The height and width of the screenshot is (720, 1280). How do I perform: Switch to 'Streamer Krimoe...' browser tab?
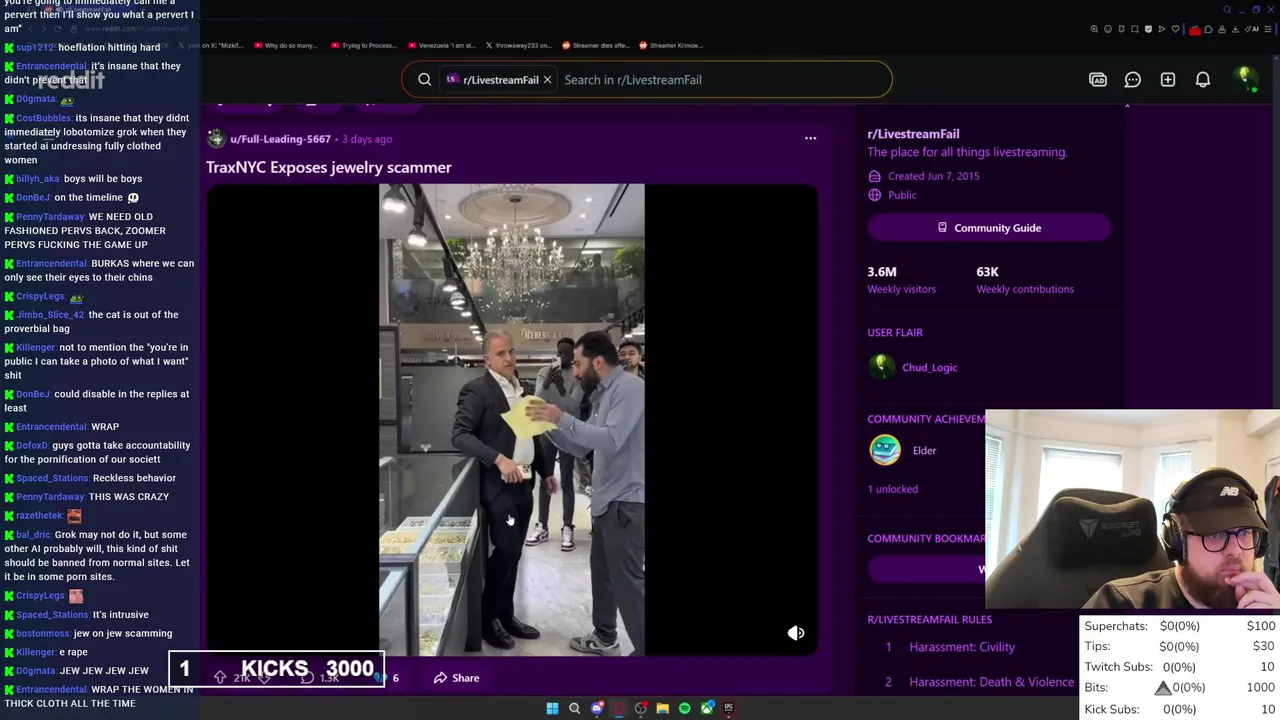[x=671, y=45]
